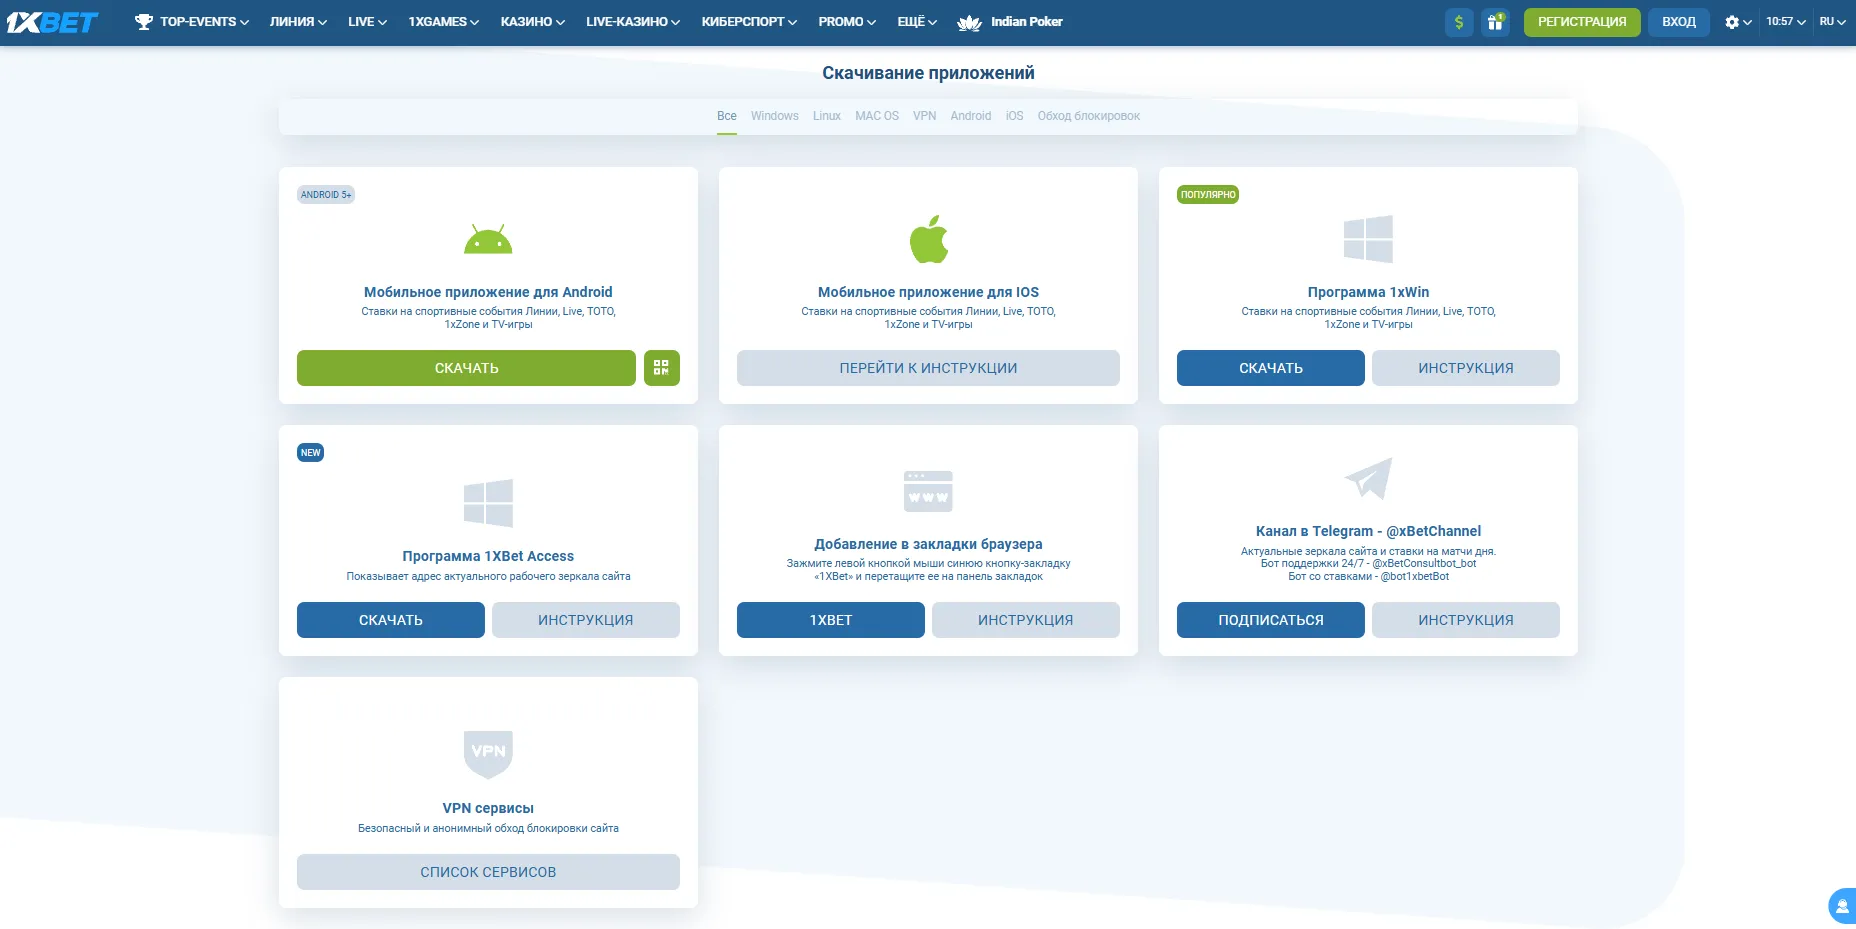Click the 1XBET logo

click(52, 22)
